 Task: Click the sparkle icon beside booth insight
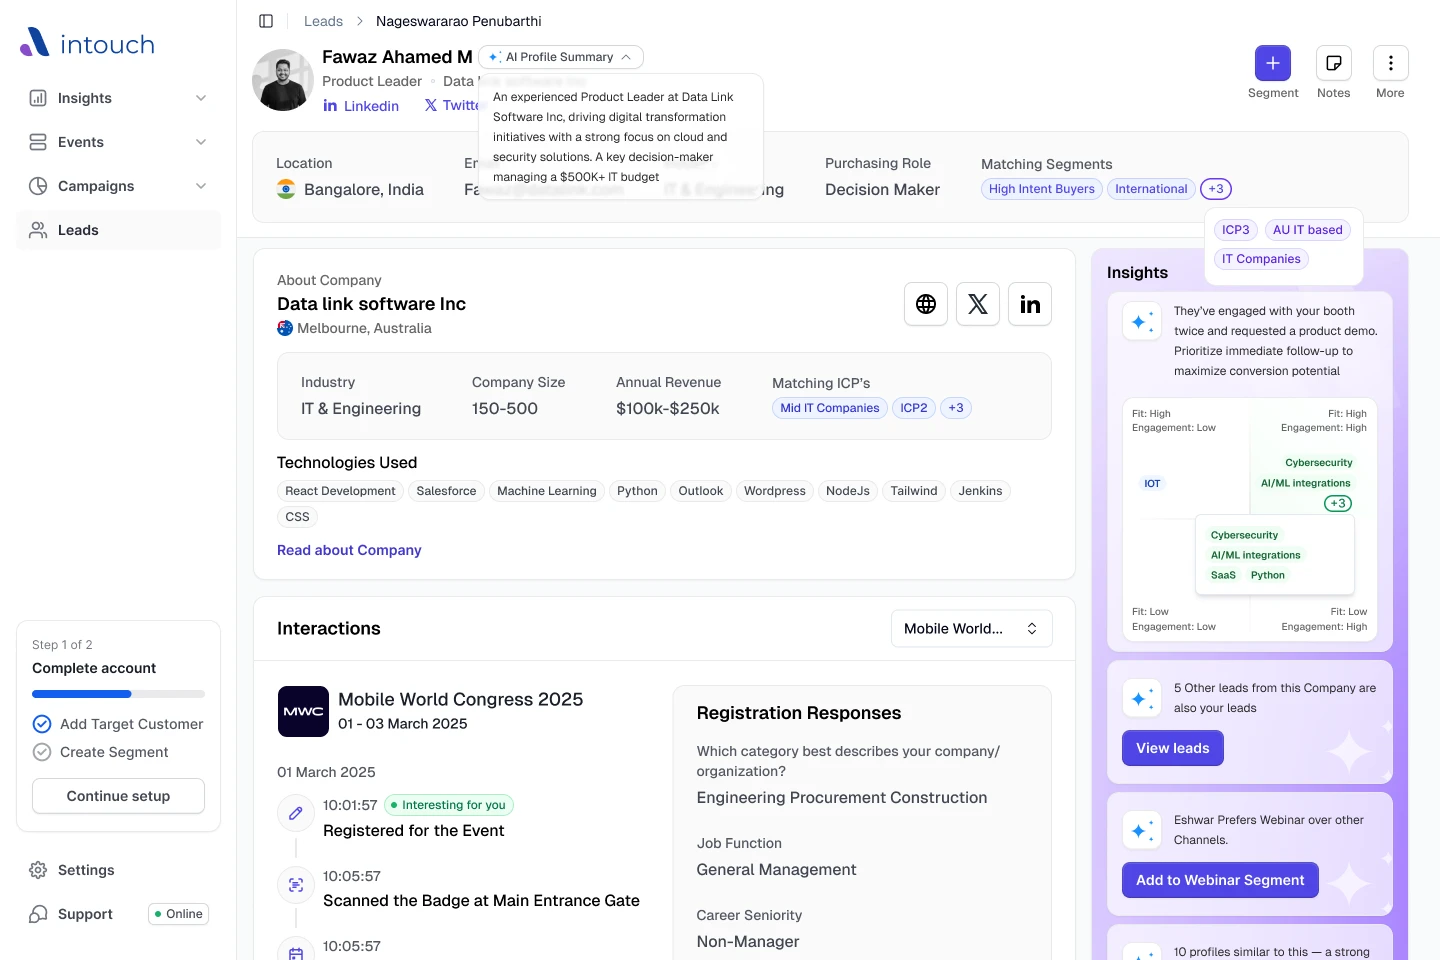tap(1141, 321)
